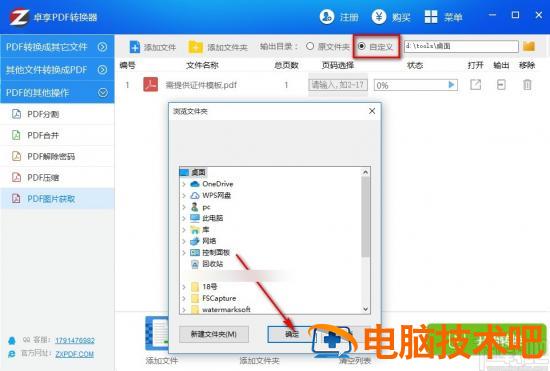Select the 原文件夹 radio button
Image resolution: width=550 pixels, height=371 pixels.
point(310,46)
